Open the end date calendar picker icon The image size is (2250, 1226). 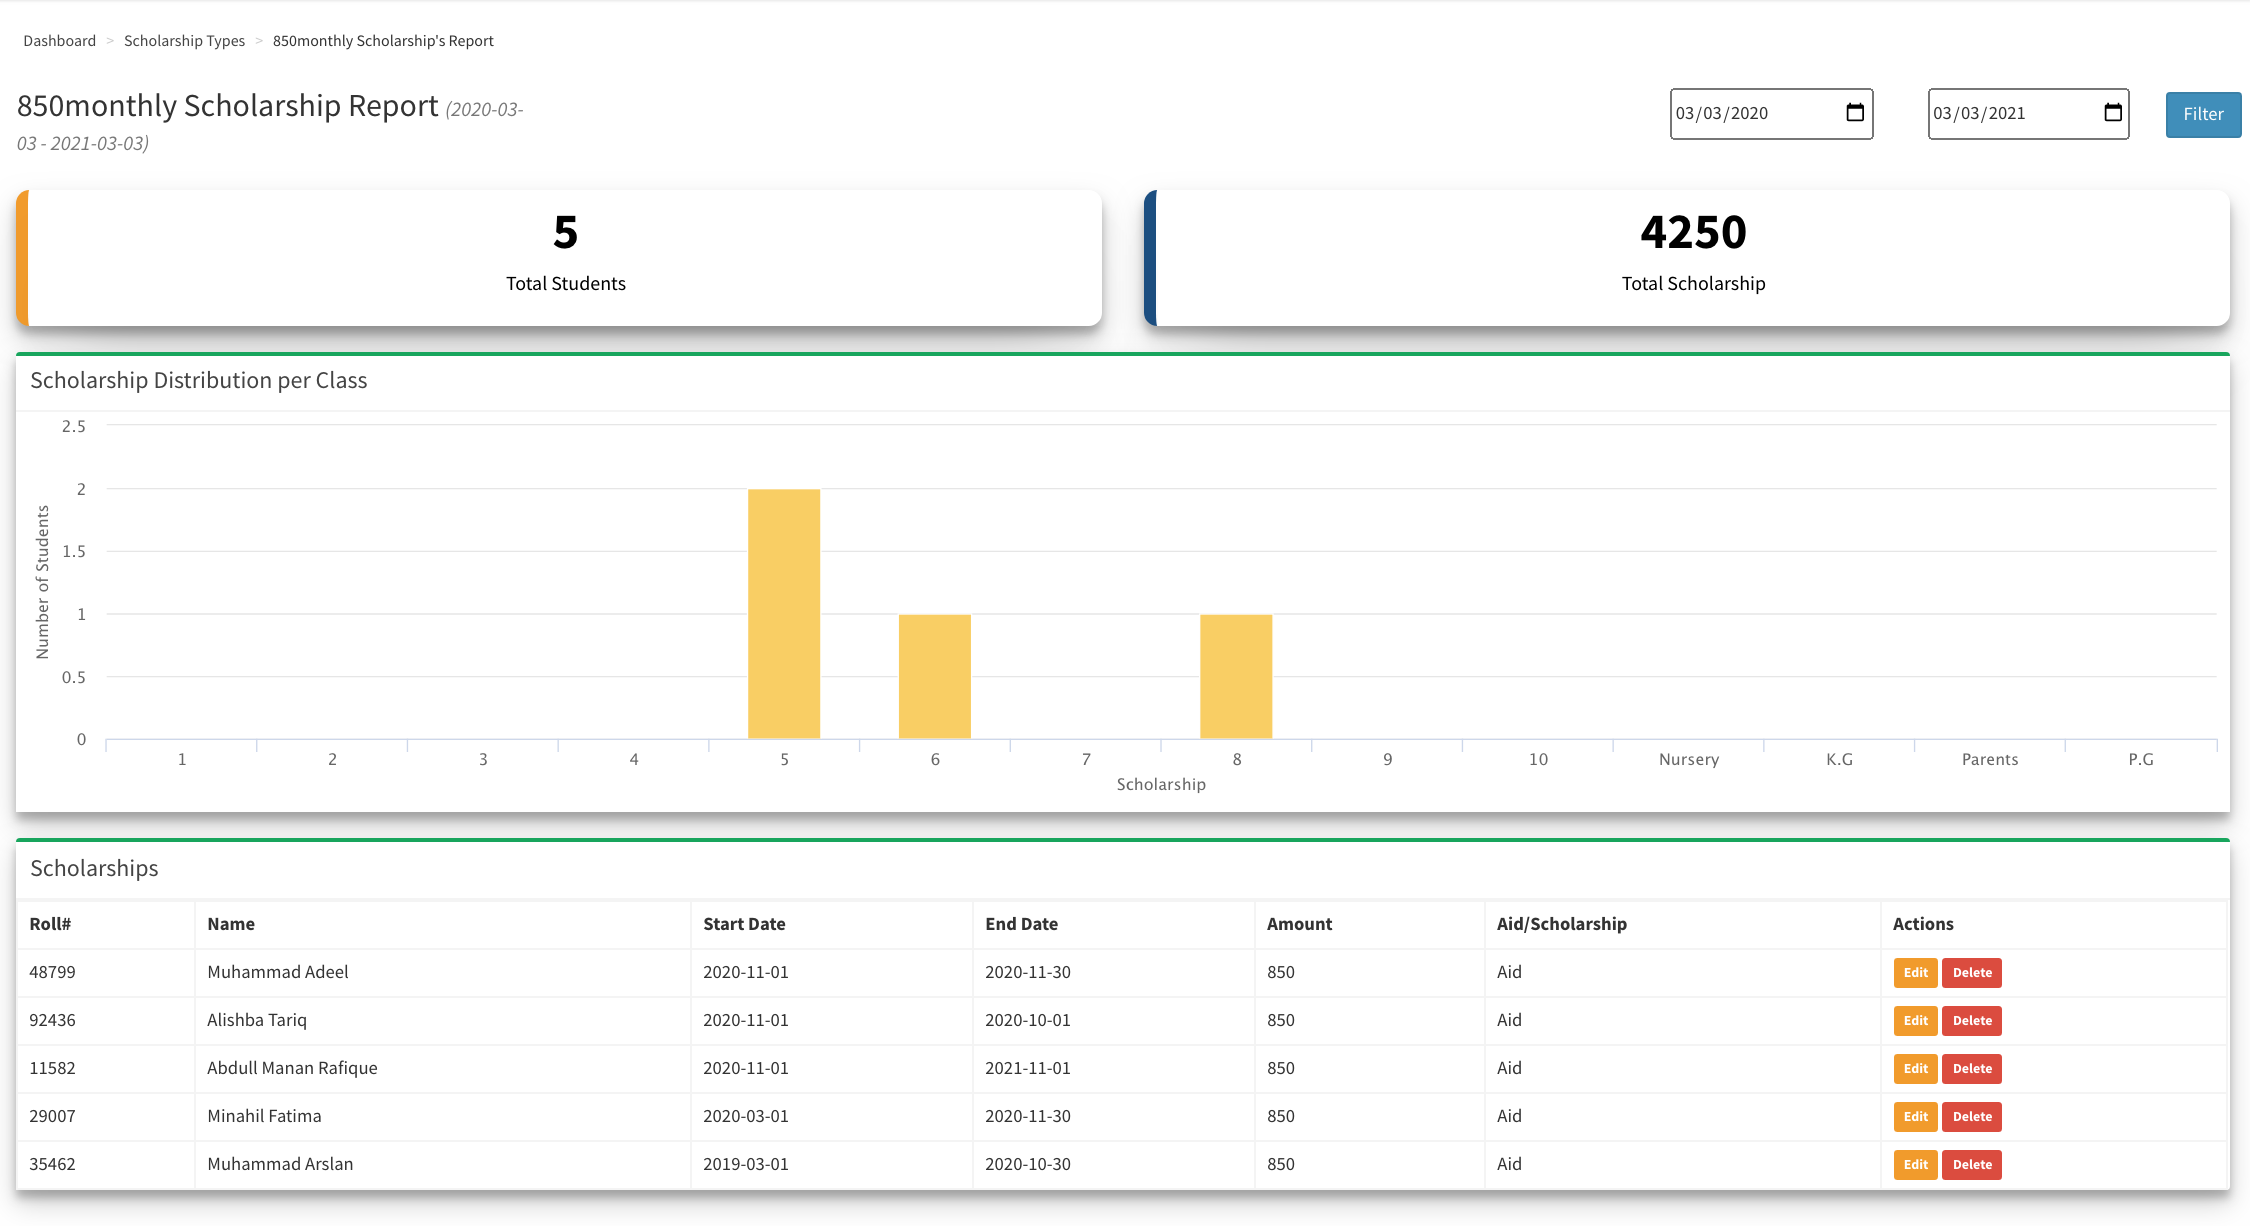click(x=2112, y=113)
